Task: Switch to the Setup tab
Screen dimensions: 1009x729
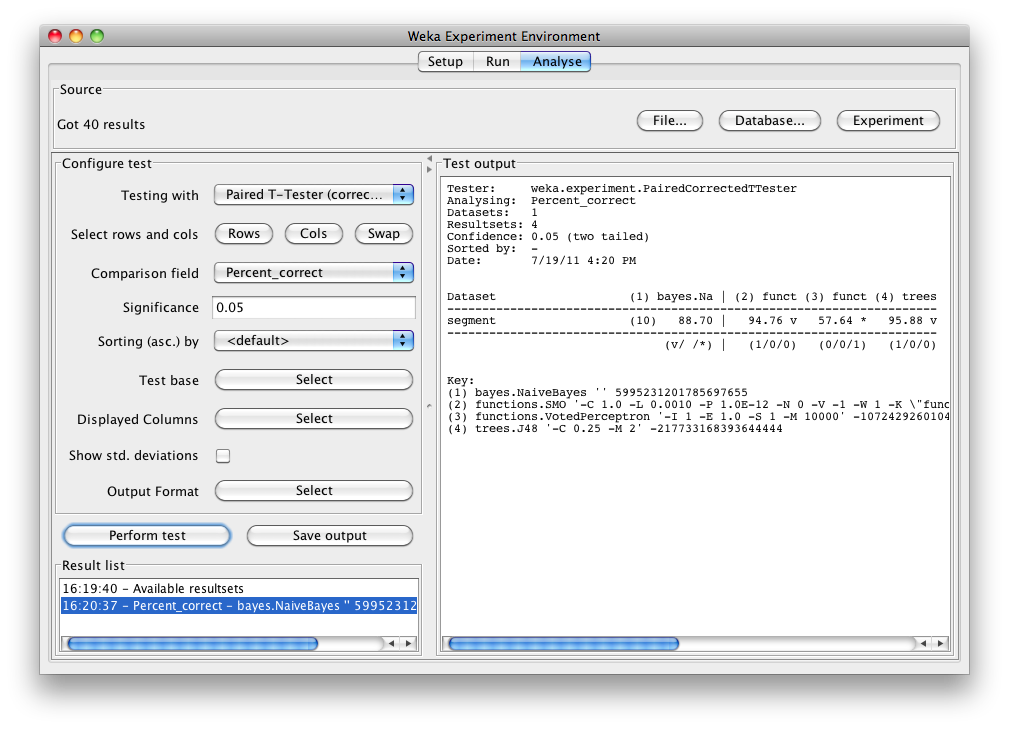Action: click(x=445, y=62)
